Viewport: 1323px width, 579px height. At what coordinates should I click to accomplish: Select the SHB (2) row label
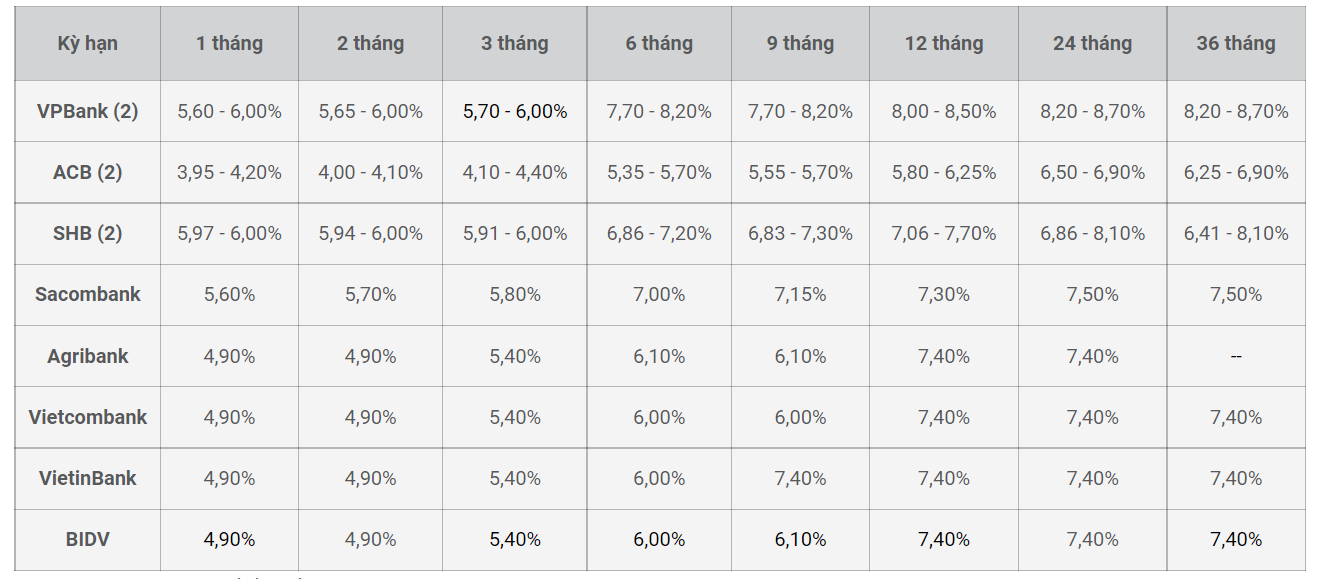(87, 234)
